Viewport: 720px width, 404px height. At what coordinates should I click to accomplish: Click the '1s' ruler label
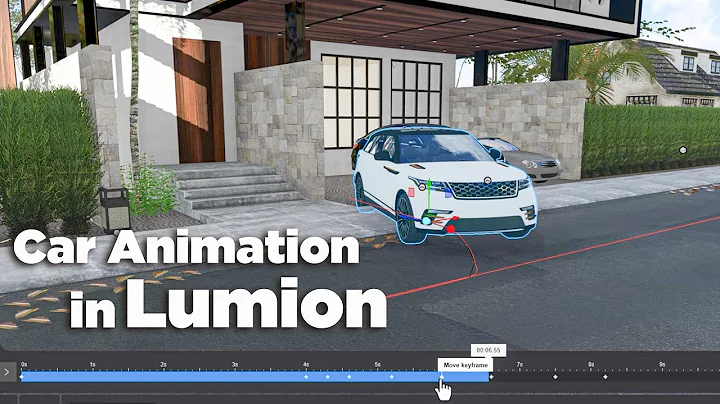point(92,365)
